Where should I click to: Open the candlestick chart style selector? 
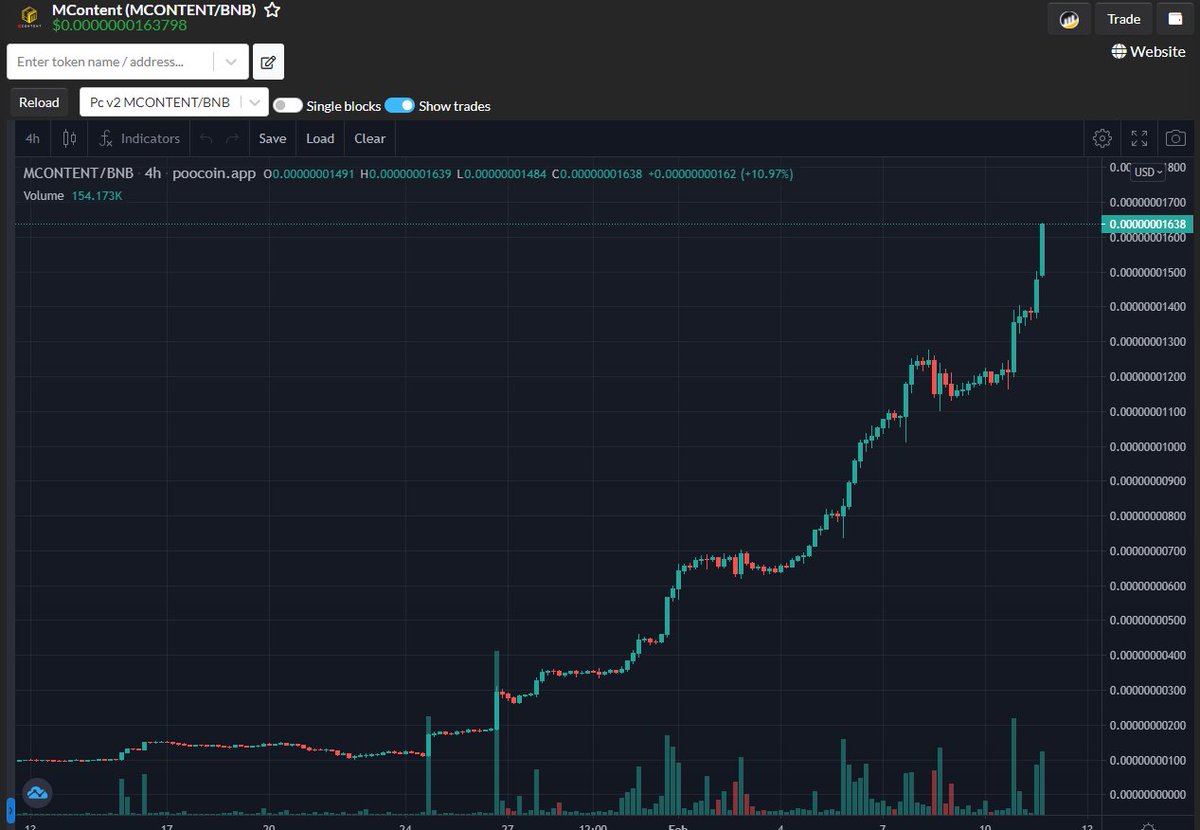pyautogui.click(x=69, y=138)
